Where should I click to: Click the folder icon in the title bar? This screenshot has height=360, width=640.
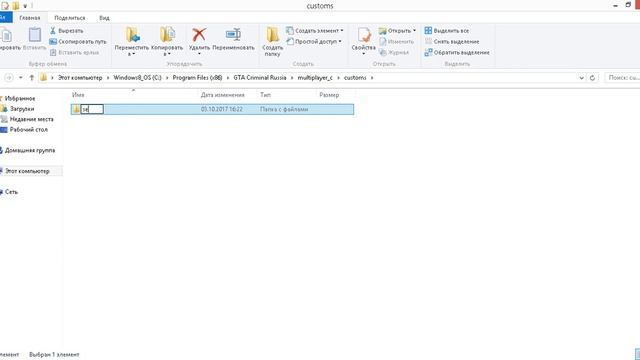(x=15, y=6)
